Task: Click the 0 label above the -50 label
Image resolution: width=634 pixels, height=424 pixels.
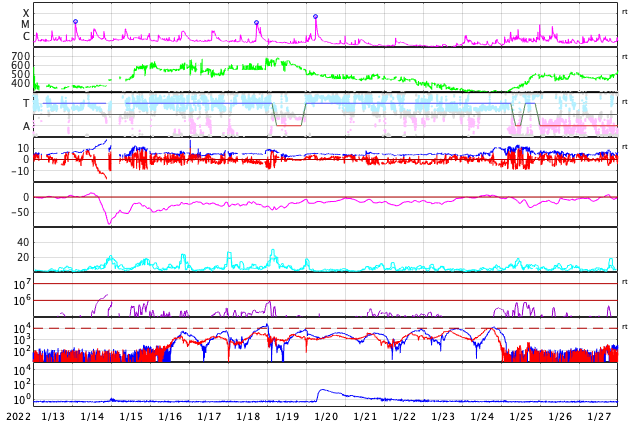Action: (x=27, y=197)
